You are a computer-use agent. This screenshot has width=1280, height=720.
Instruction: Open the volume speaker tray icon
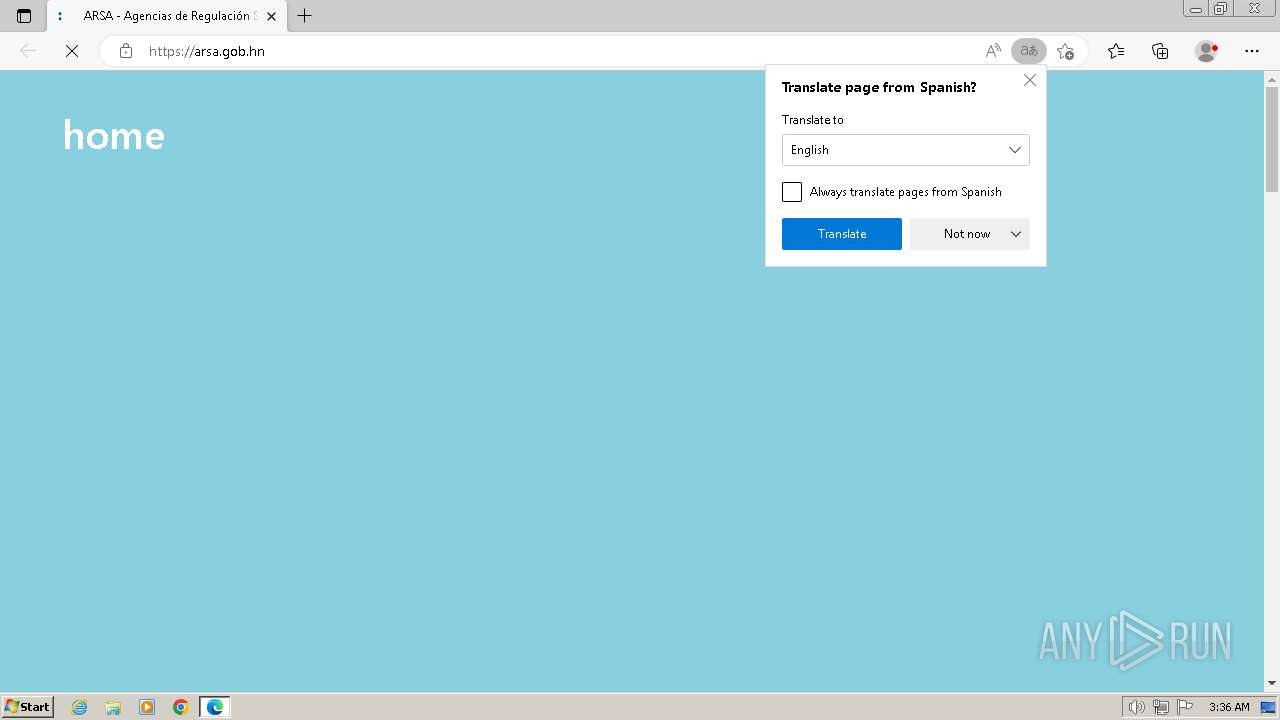tap(1137, 707)
